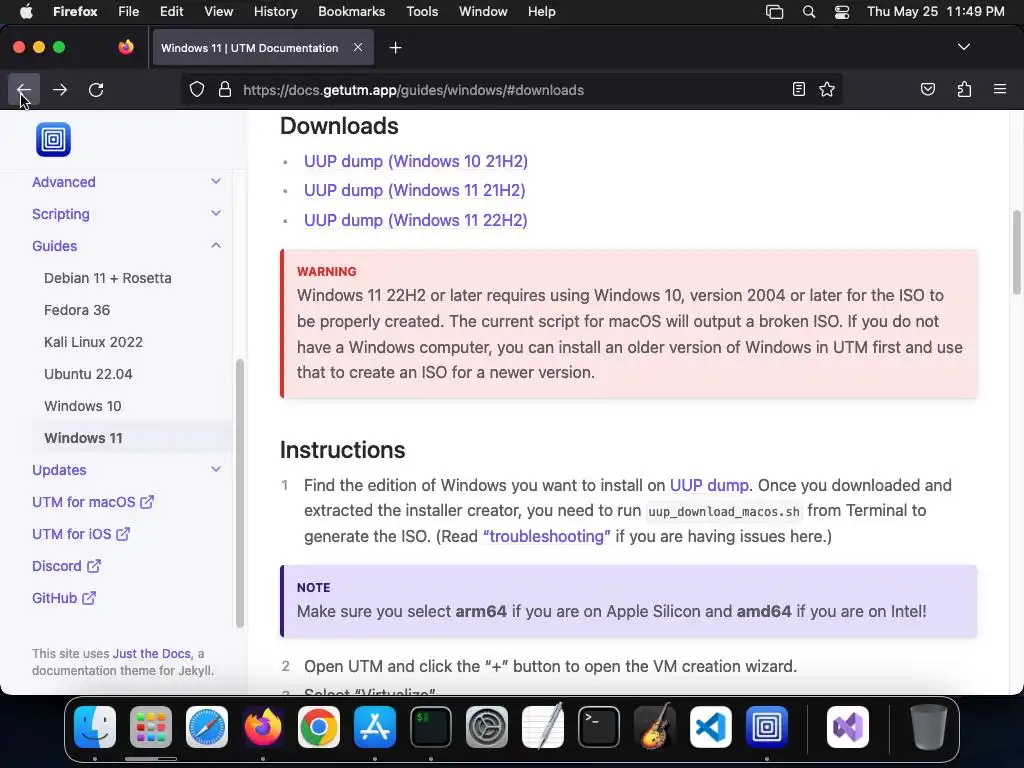Open the Edit menu
This screenshot has width=1024, height=768.
[171, 12]
